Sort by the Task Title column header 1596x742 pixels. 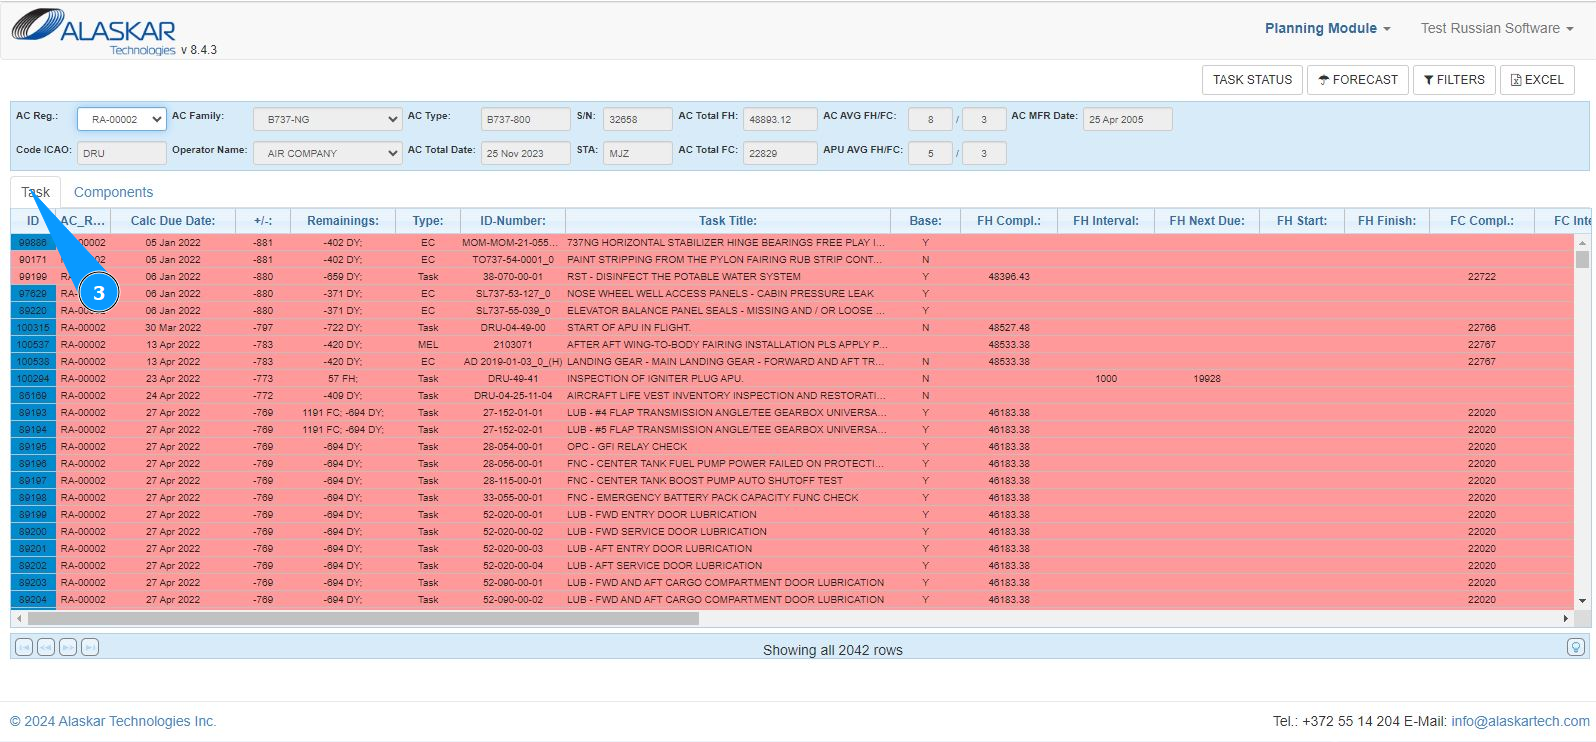tap(728, 221)
